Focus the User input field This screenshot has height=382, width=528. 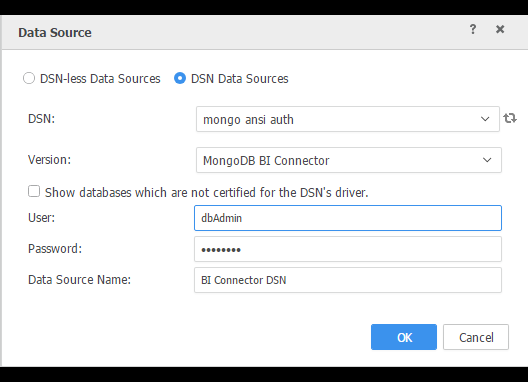(348, 218)
